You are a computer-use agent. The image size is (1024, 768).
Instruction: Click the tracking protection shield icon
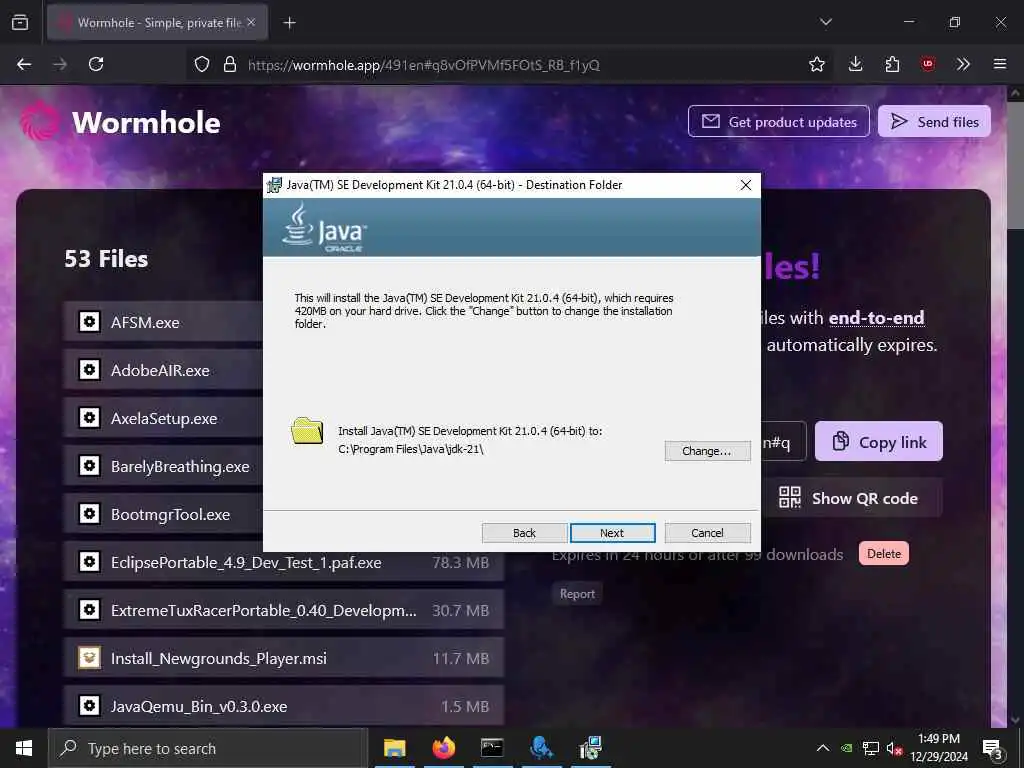pyautogui.click(x=202, y=64)
